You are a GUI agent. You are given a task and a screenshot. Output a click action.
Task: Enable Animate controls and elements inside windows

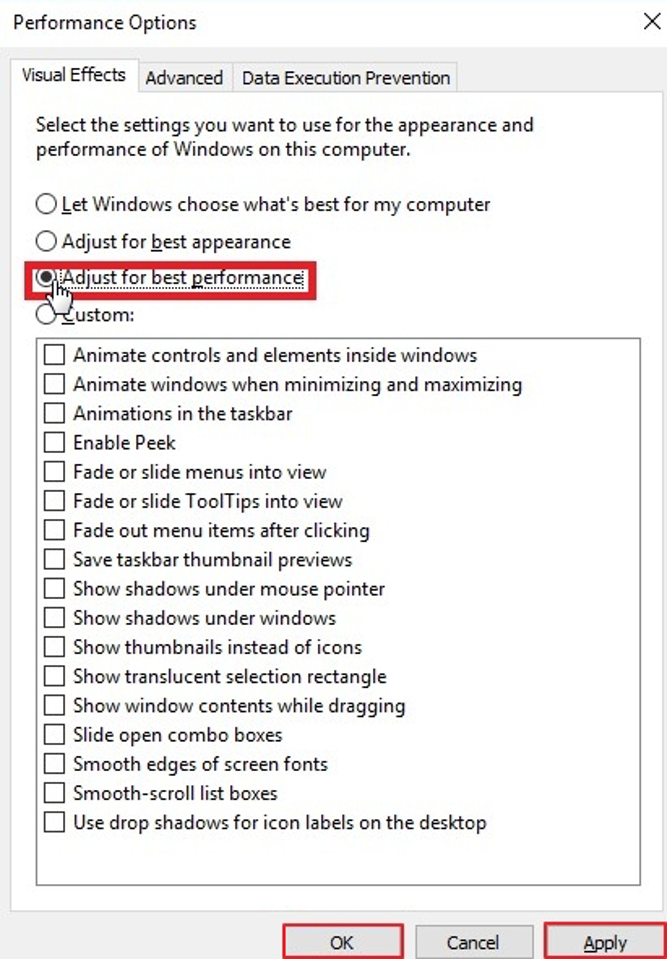pos(55,355)
